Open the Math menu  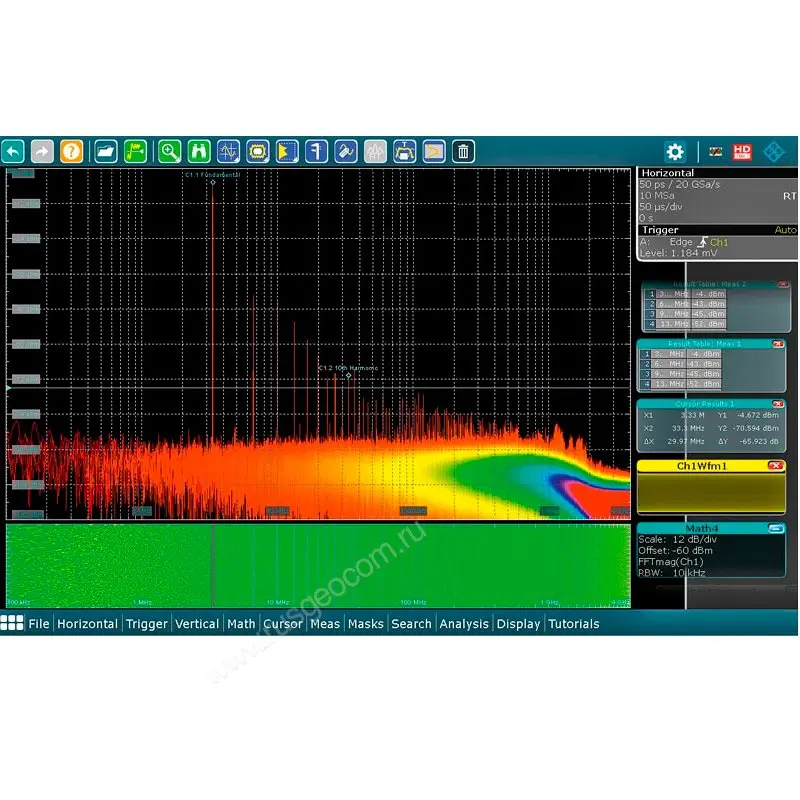click(241, 624)
